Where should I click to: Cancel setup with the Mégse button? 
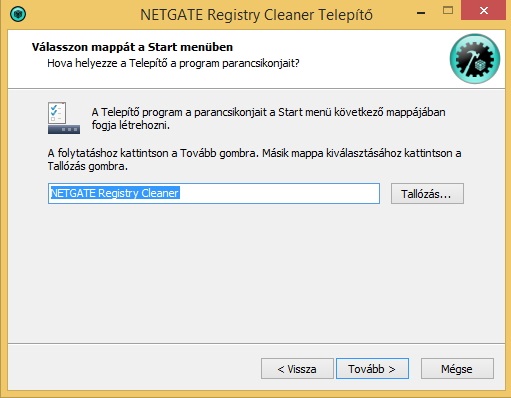click(x=457, y=369)
